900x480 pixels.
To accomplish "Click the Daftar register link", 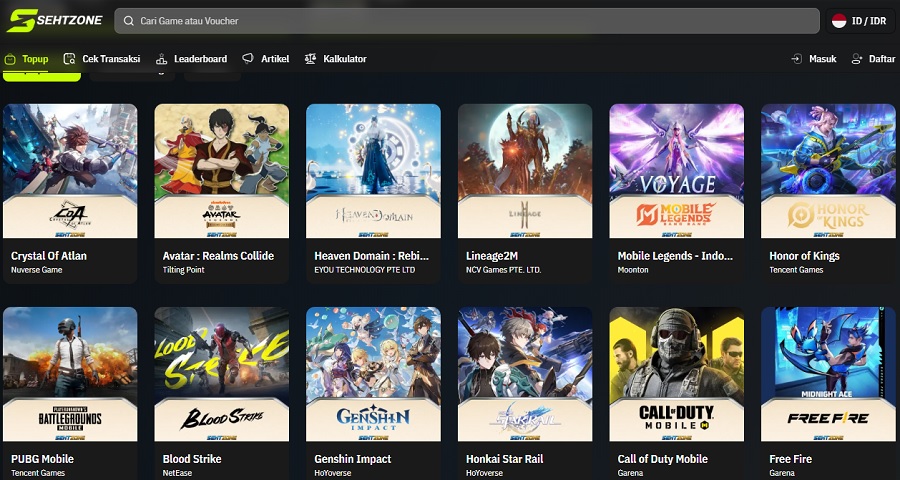I will 873,59.
